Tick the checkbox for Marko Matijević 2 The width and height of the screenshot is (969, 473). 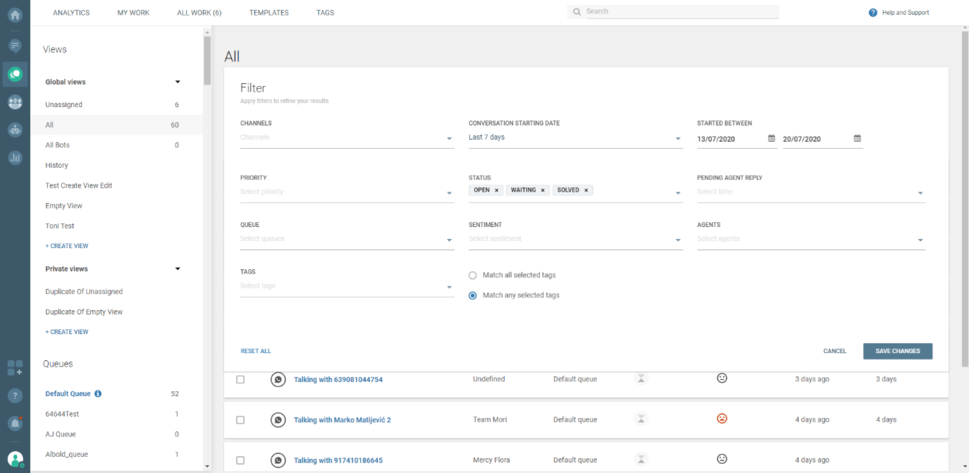tap(240, 420)
